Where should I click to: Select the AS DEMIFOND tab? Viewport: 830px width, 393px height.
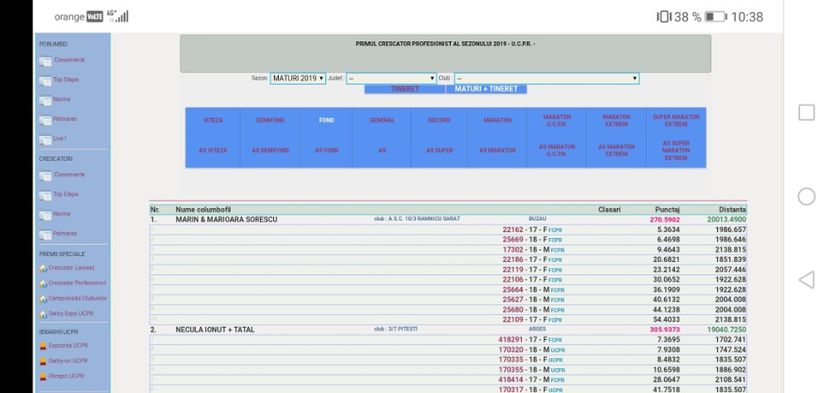click(x=270, y=150)
